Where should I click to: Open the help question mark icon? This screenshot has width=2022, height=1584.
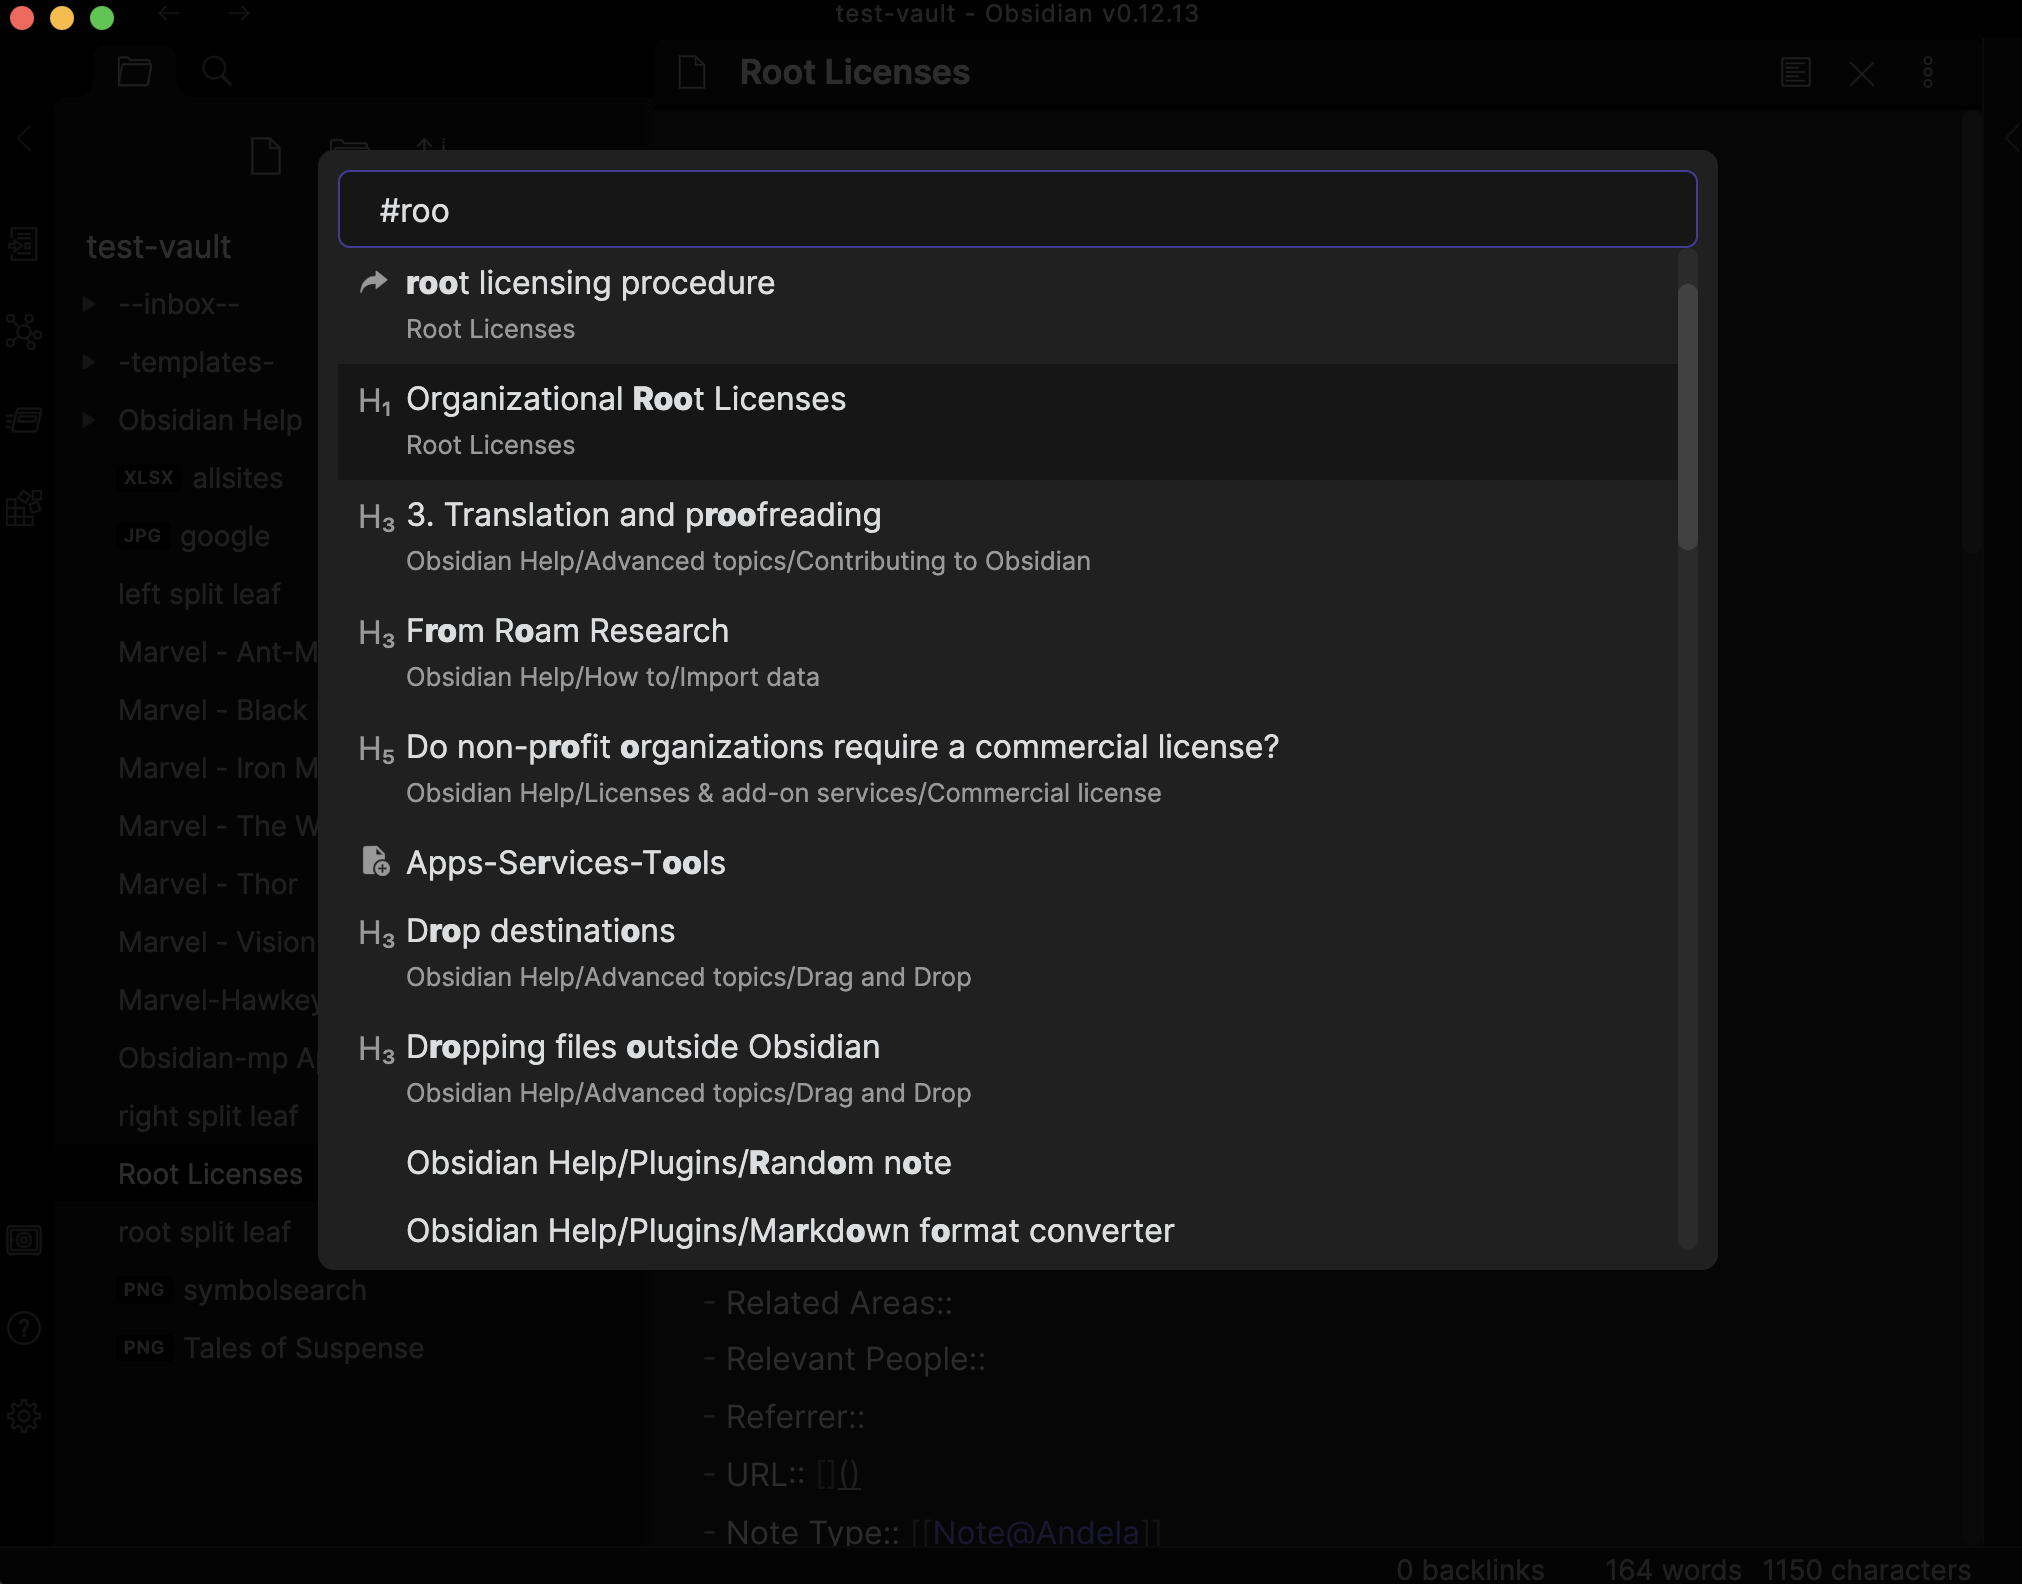click(23, 1328)
